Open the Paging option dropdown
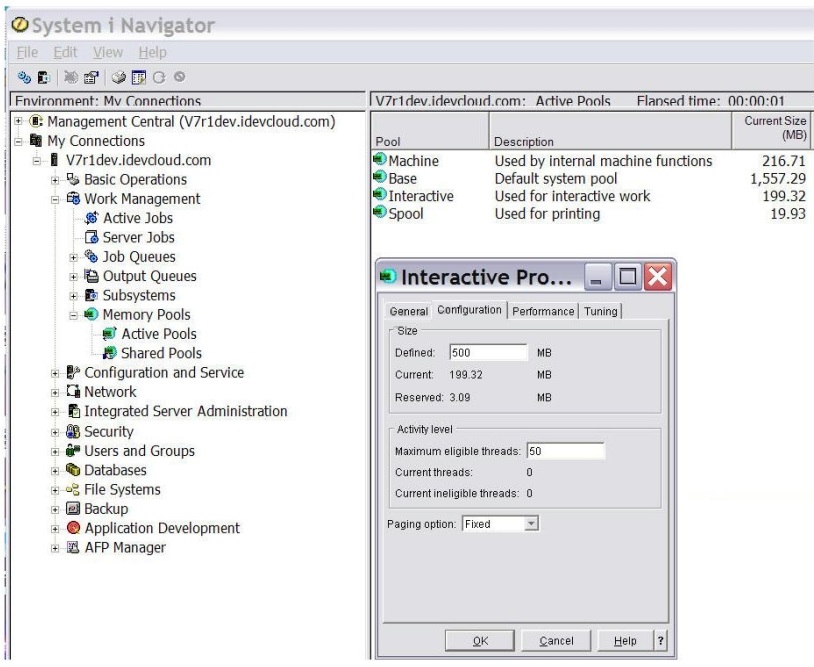The image size is (814, 667). 531,524
